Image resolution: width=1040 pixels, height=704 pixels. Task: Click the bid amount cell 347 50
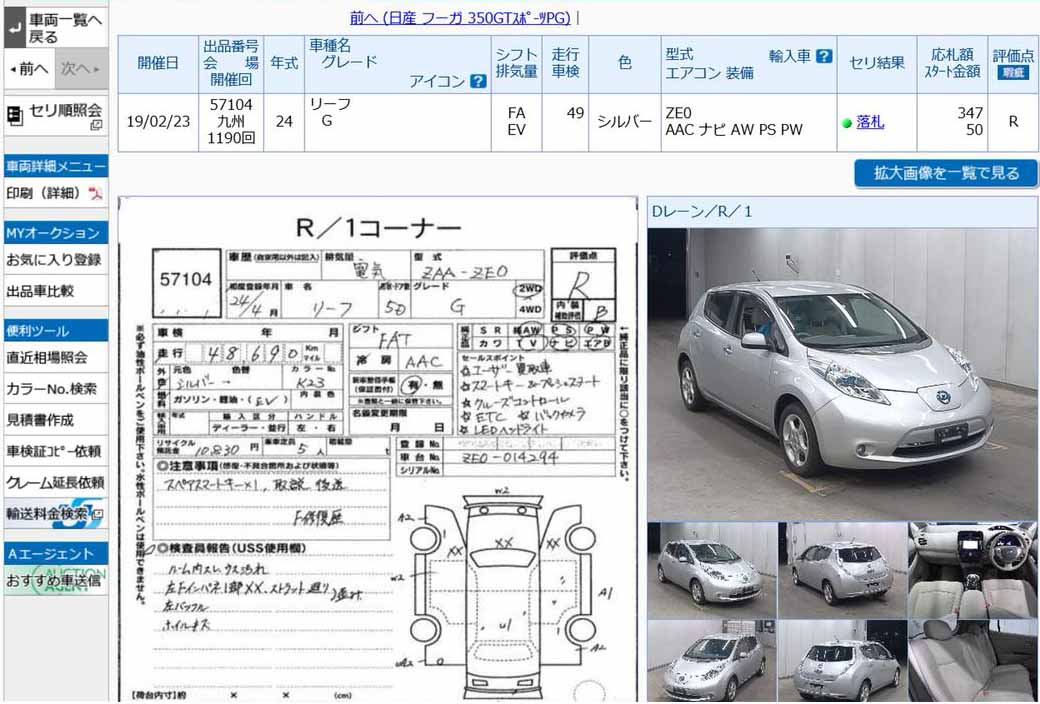click(952, 122)
